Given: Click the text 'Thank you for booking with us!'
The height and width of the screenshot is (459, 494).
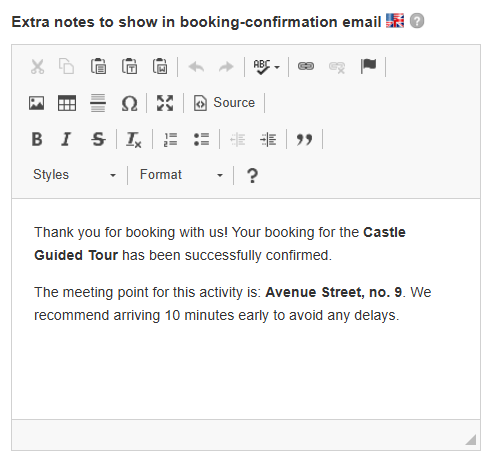Looking at the screenshot, I should [x=131, y=232].
